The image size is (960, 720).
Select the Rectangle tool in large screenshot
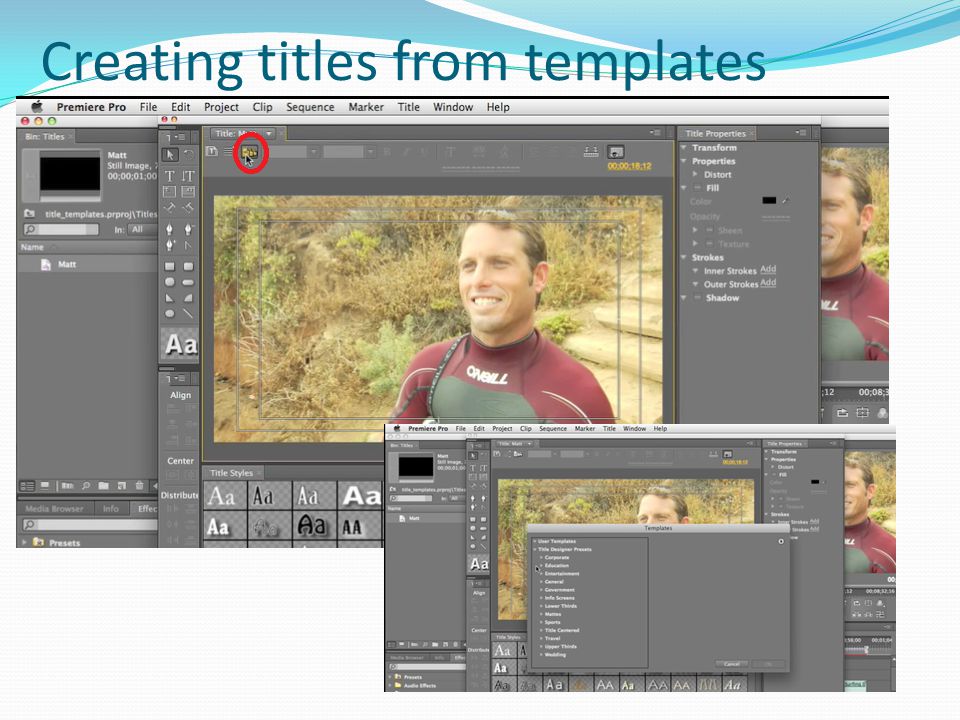click(170, 266)
